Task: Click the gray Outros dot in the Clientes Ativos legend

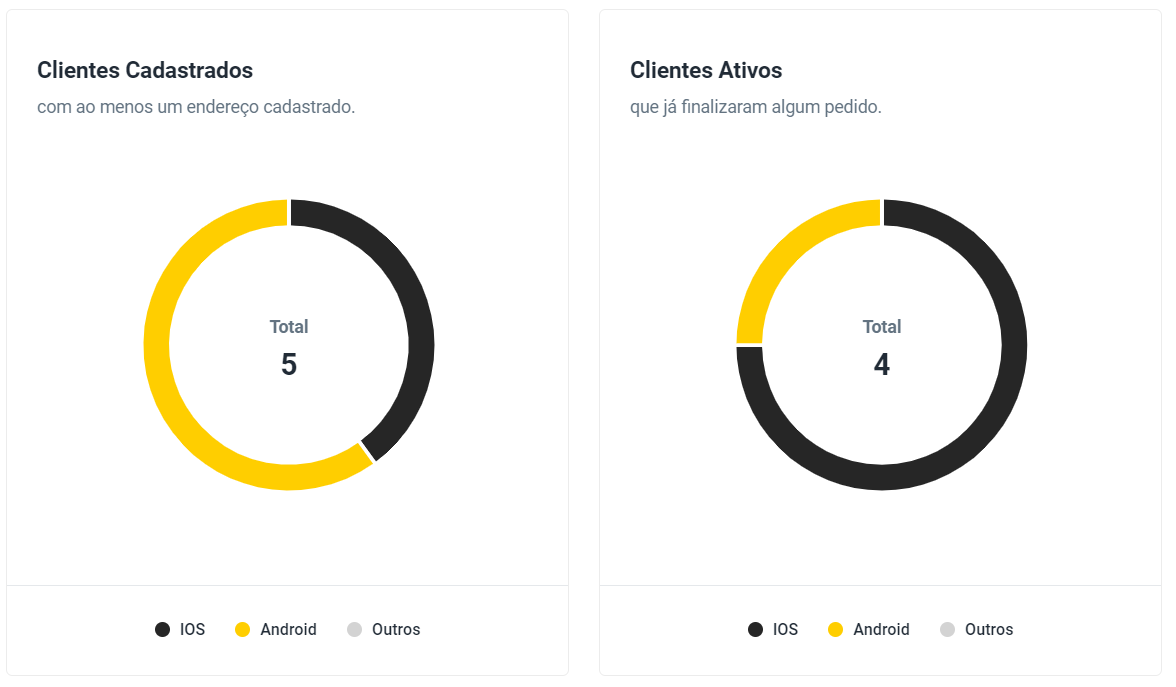Action: tap(947, 630)
